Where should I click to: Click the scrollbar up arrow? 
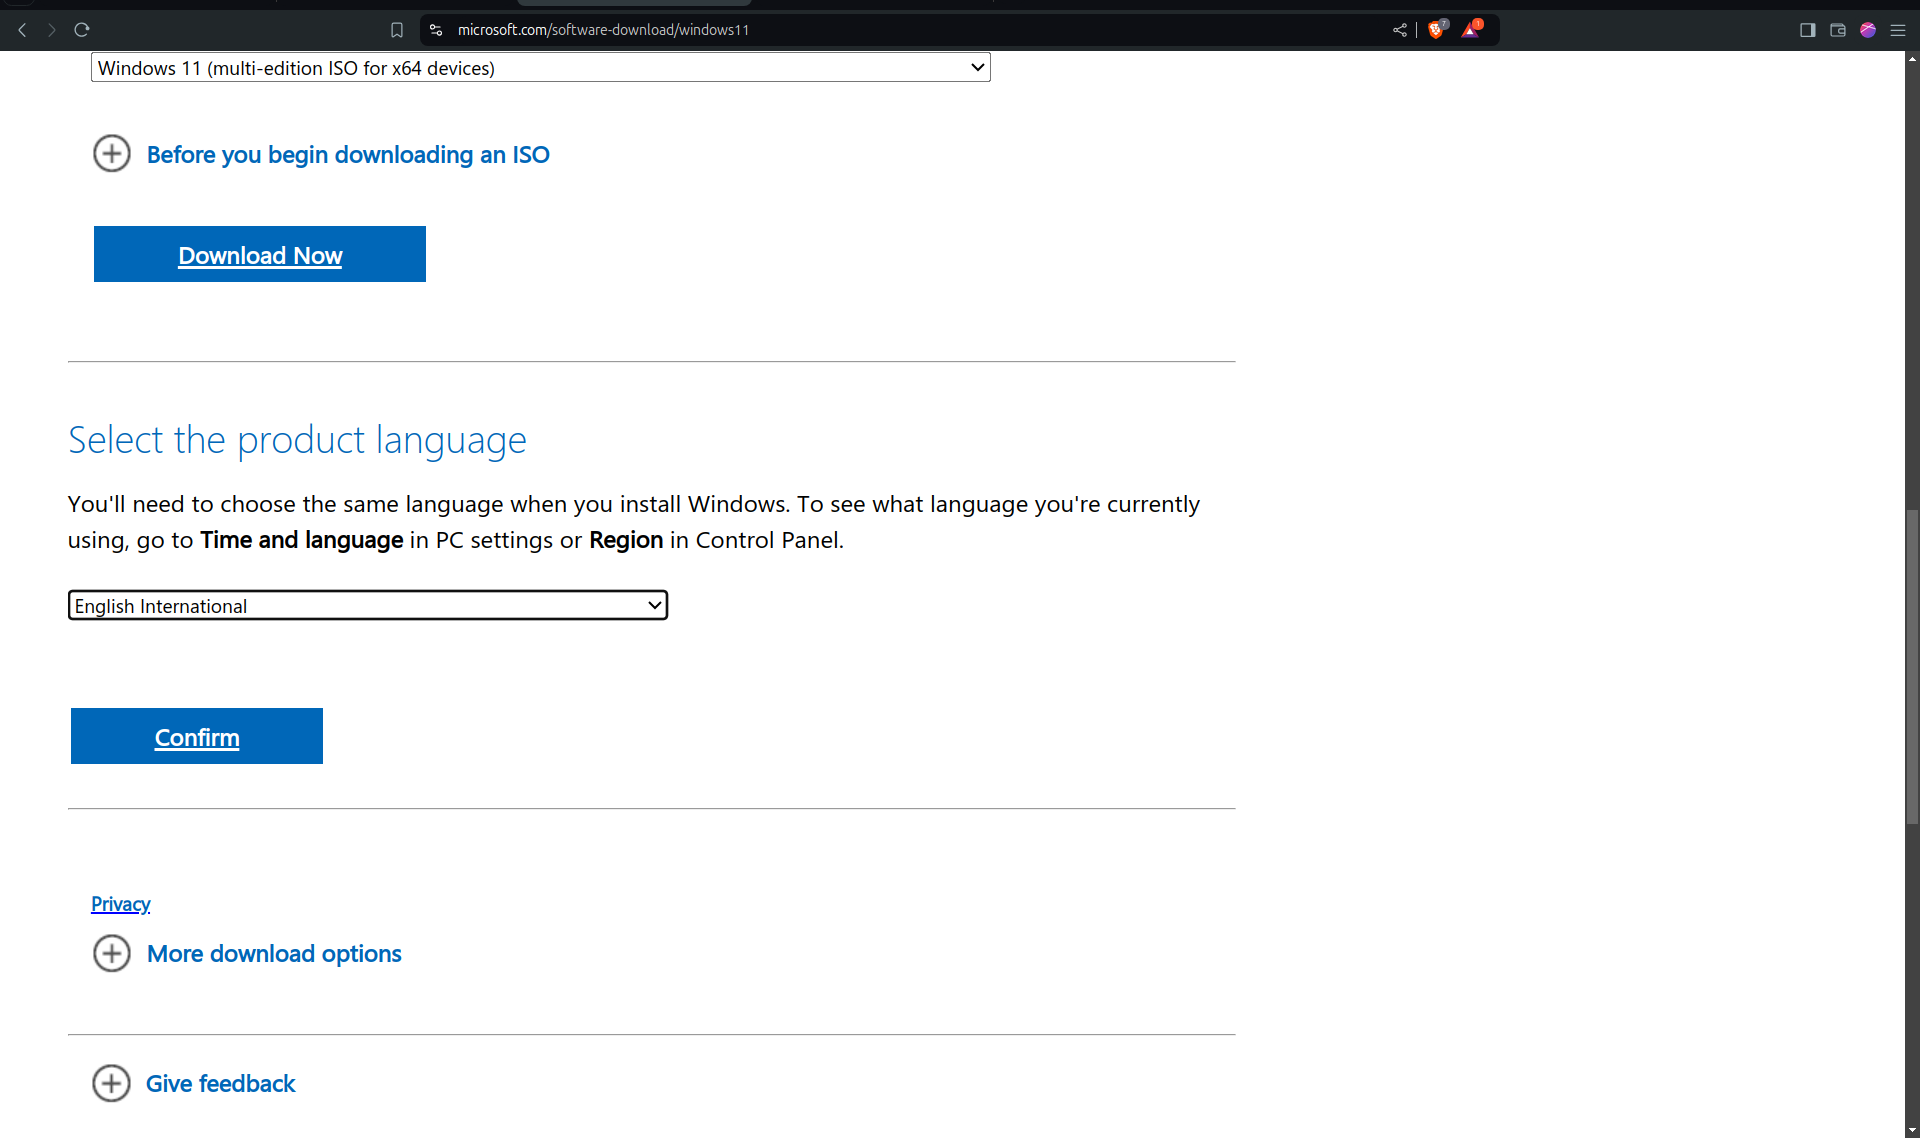pos(1912,59)
